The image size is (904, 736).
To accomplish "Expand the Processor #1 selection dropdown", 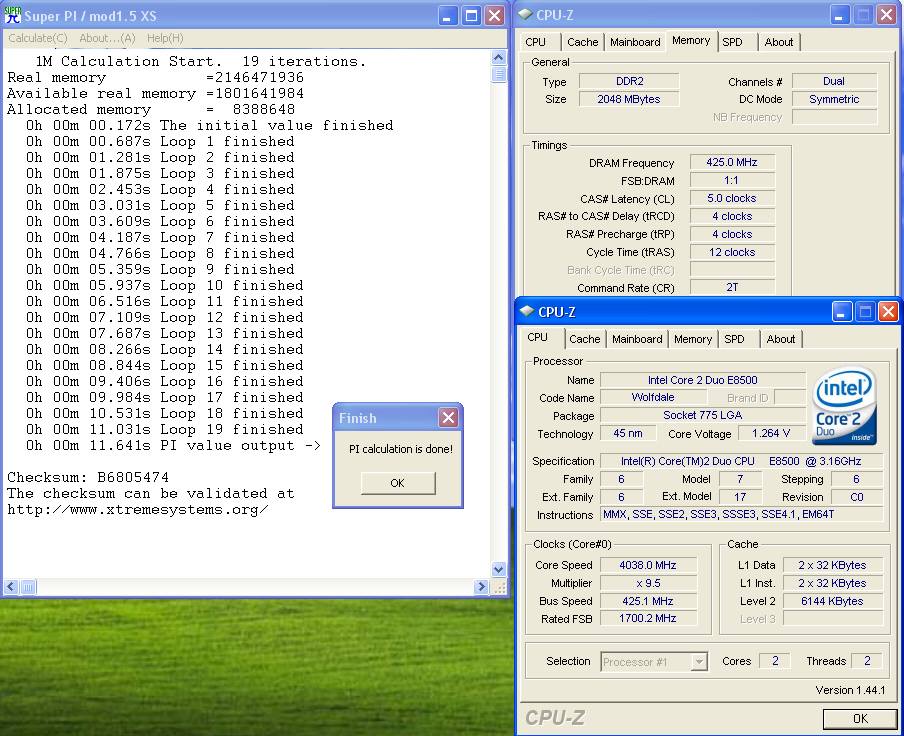I will tap(699, 662).
